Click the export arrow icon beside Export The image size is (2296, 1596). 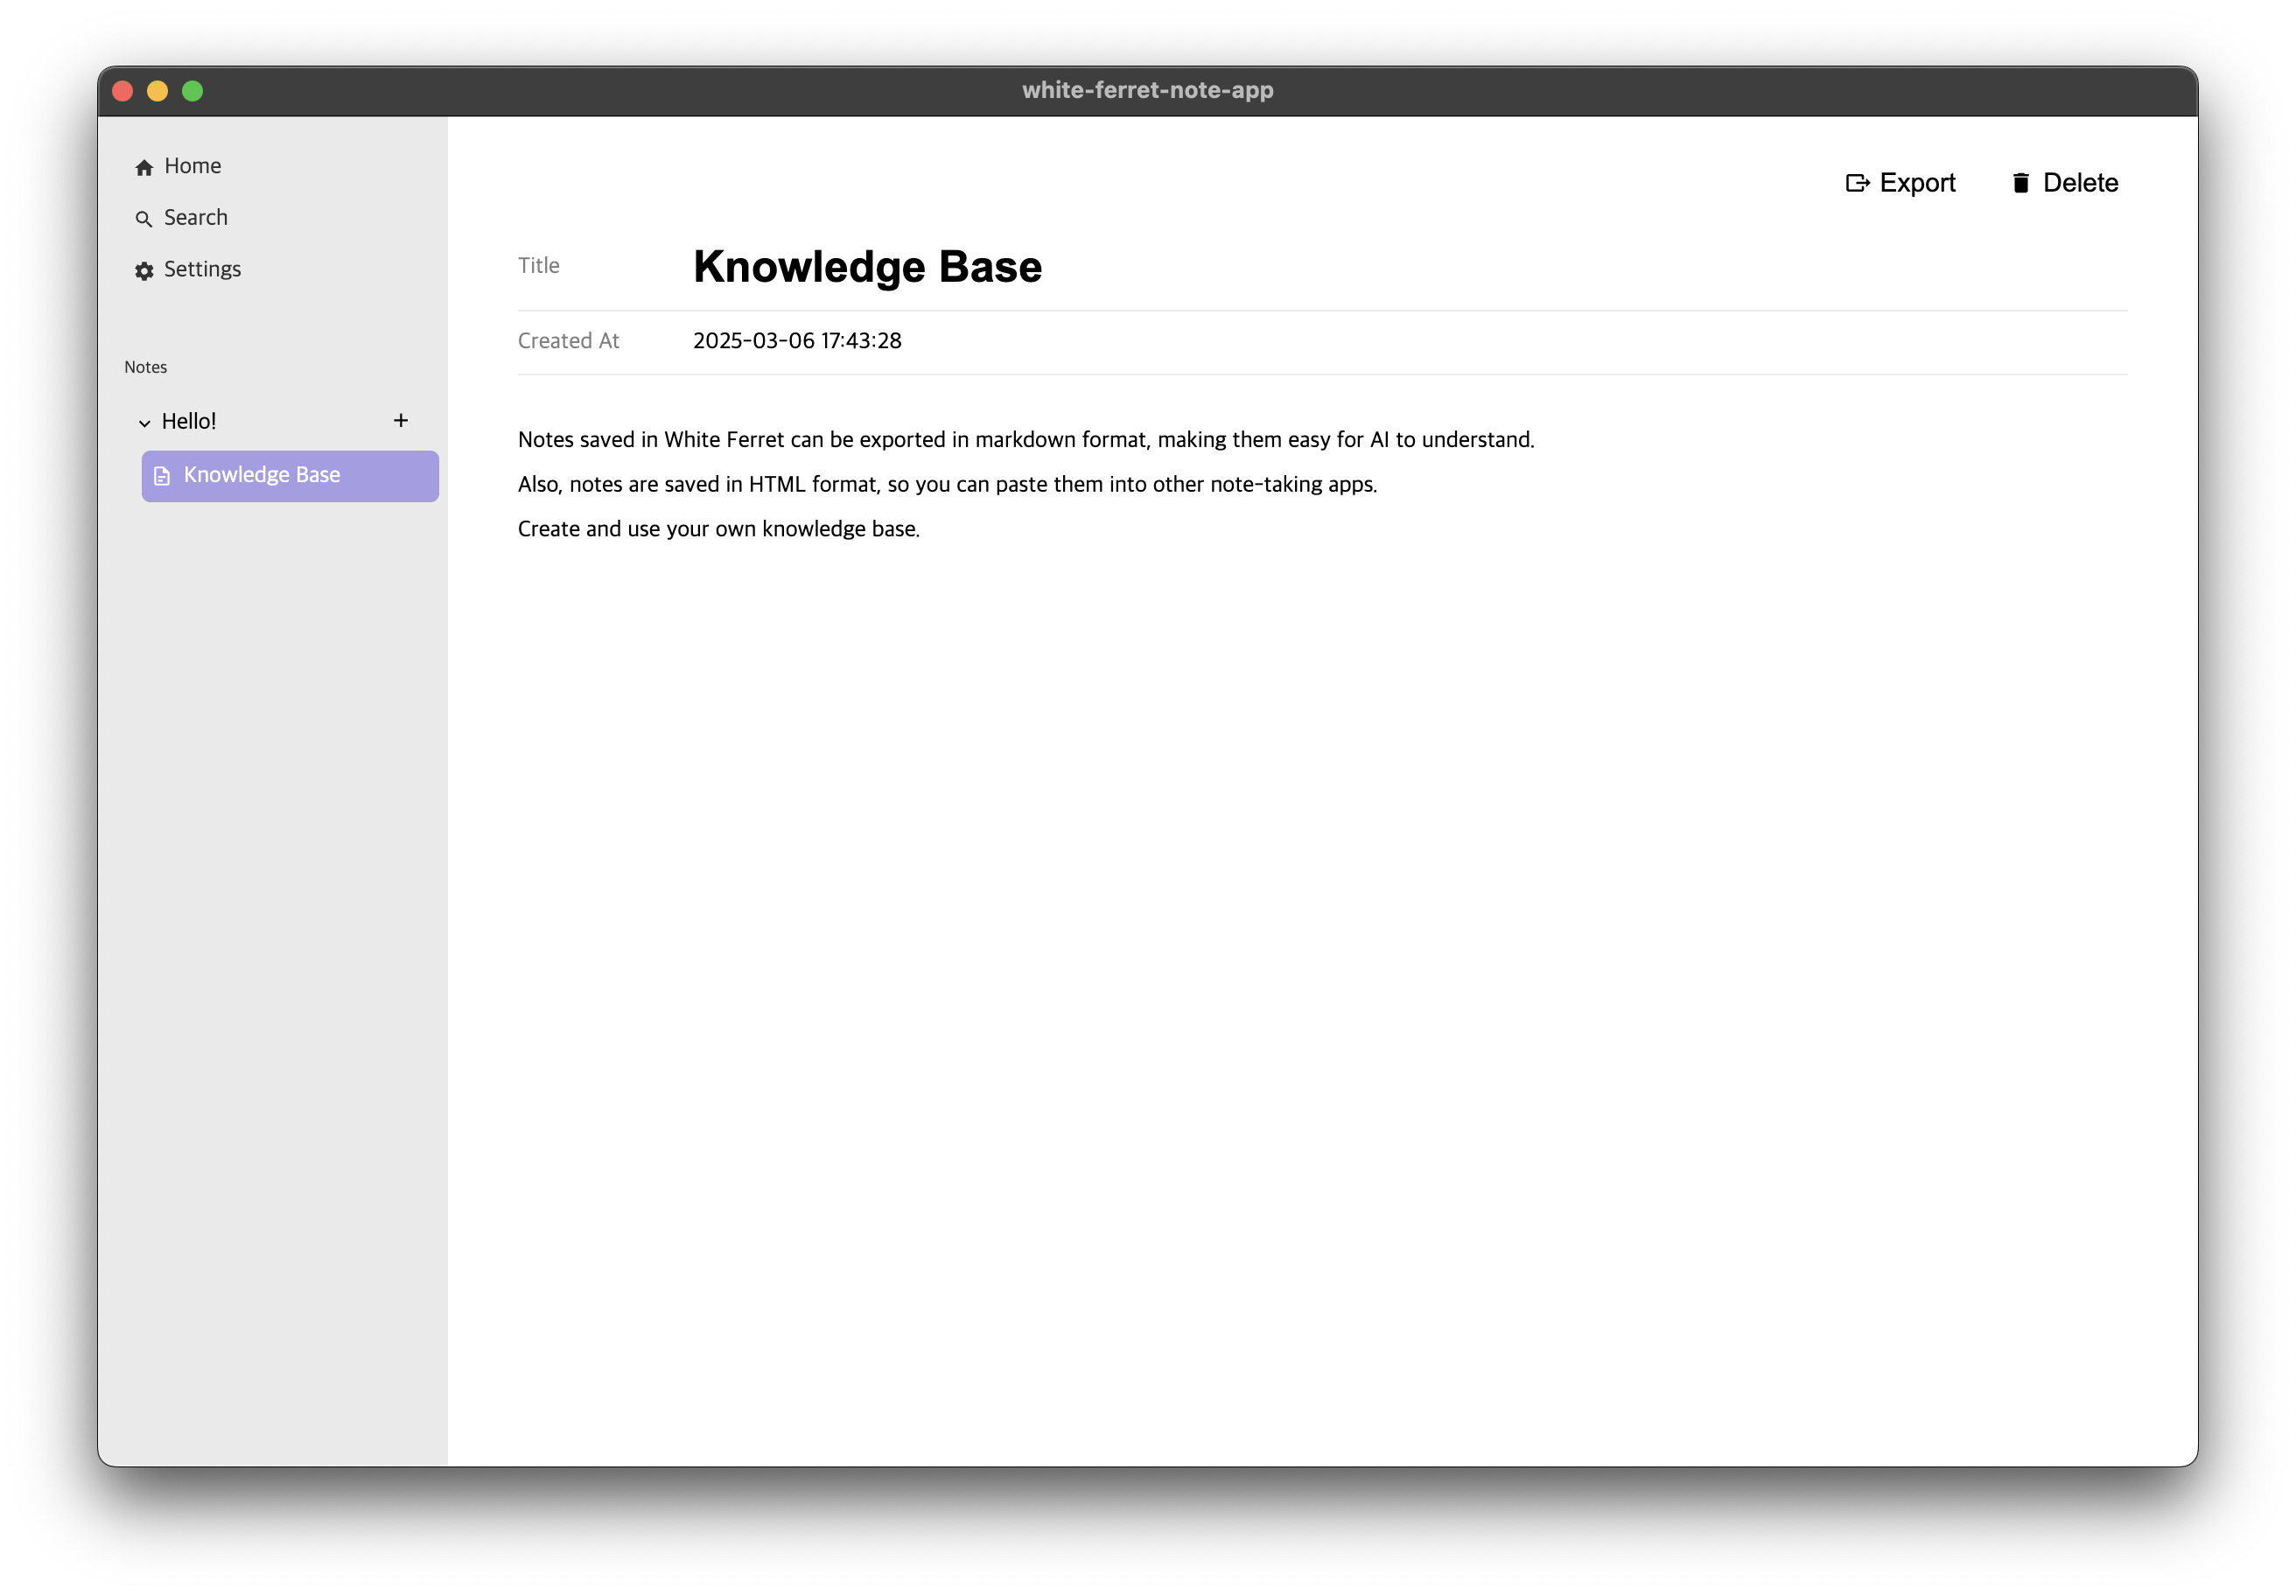[x=1858, y=183]
